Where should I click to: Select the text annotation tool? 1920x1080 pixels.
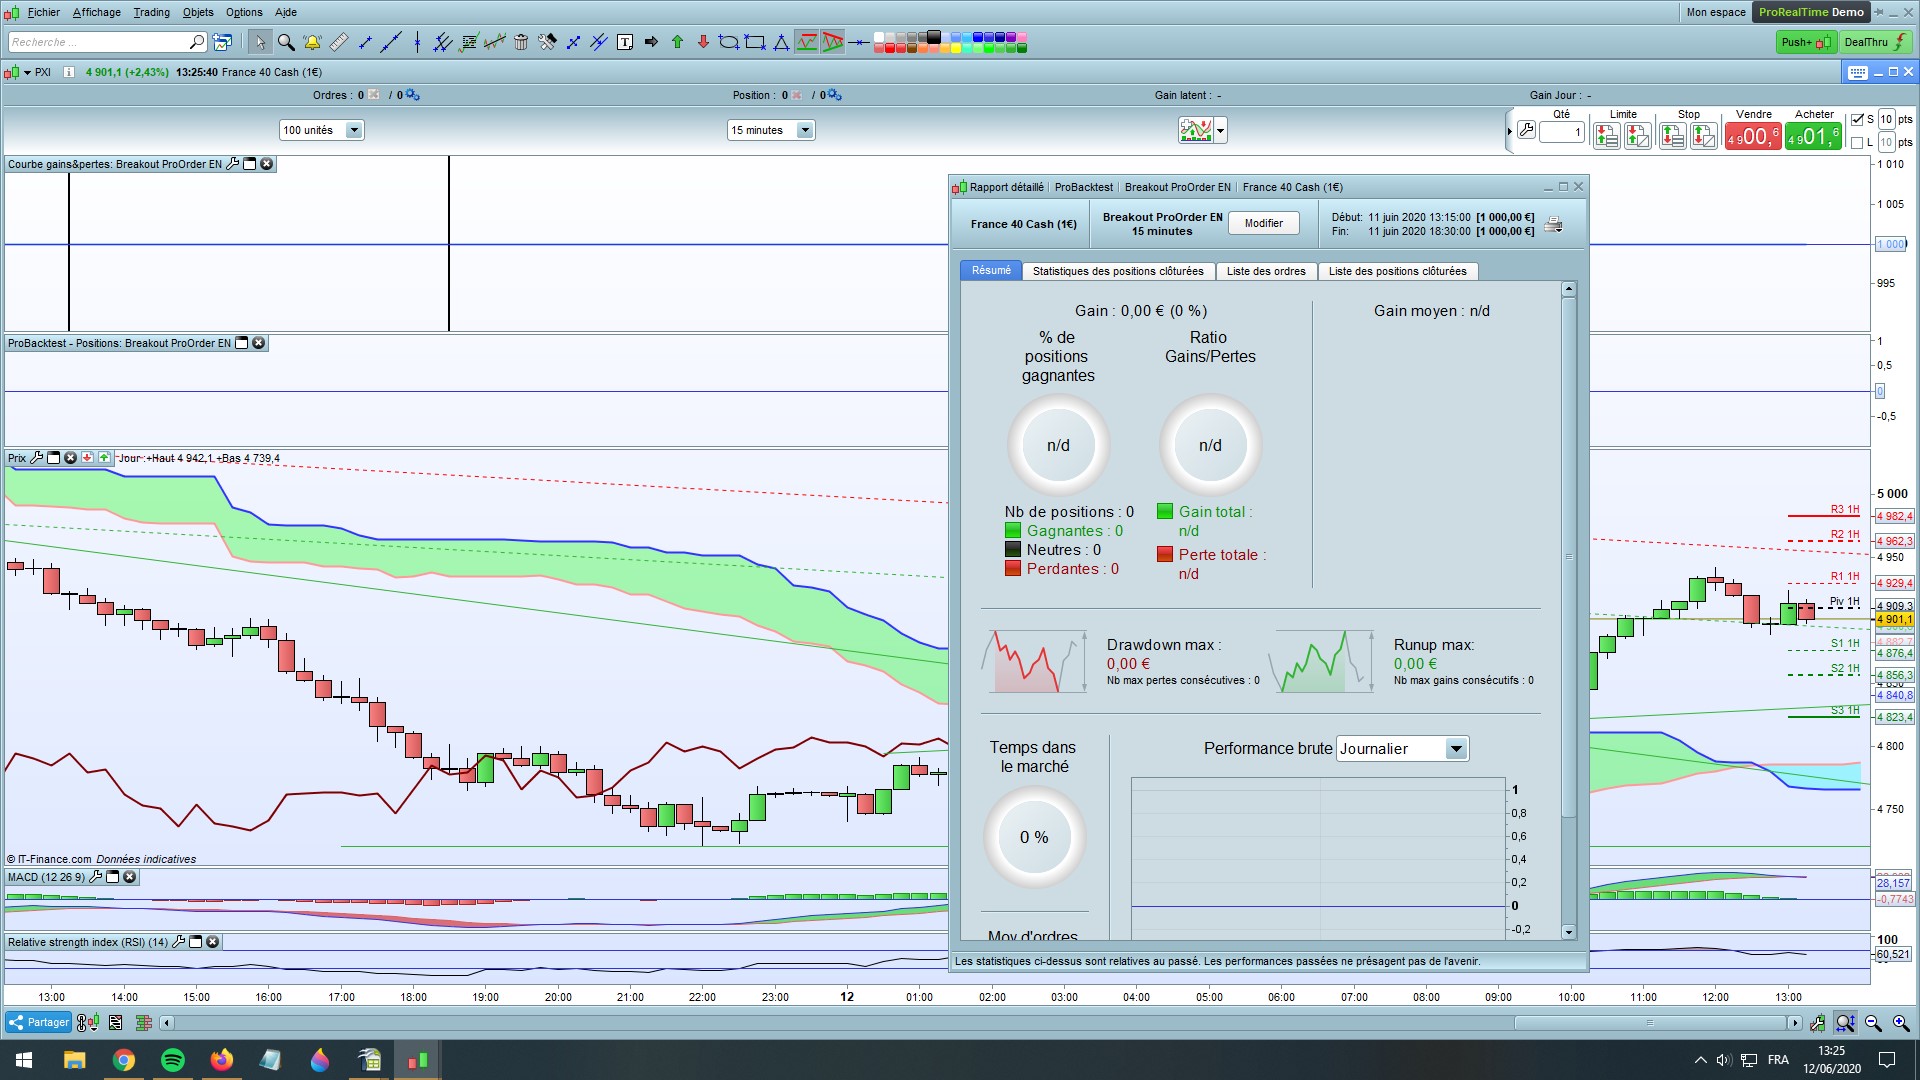click(x=625, y=42)
